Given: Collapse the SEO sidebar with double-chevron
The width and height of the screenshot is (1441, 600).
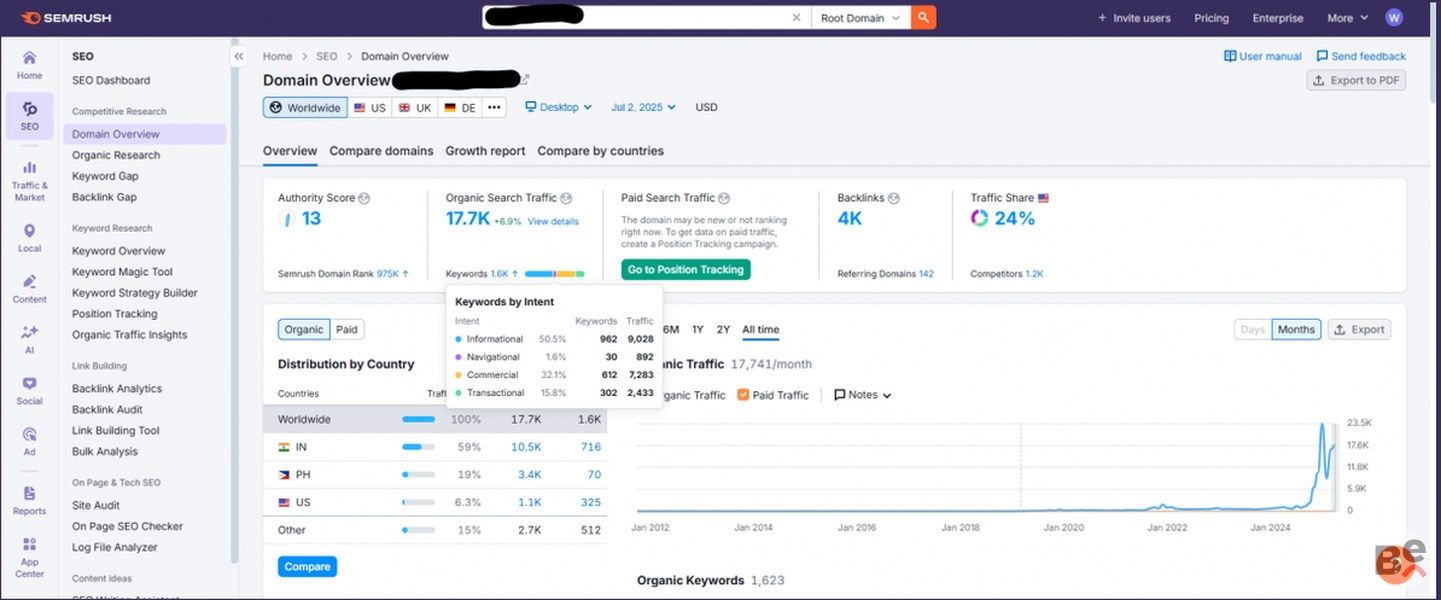Looking at the screenshot, I should (x=239, y=57).
